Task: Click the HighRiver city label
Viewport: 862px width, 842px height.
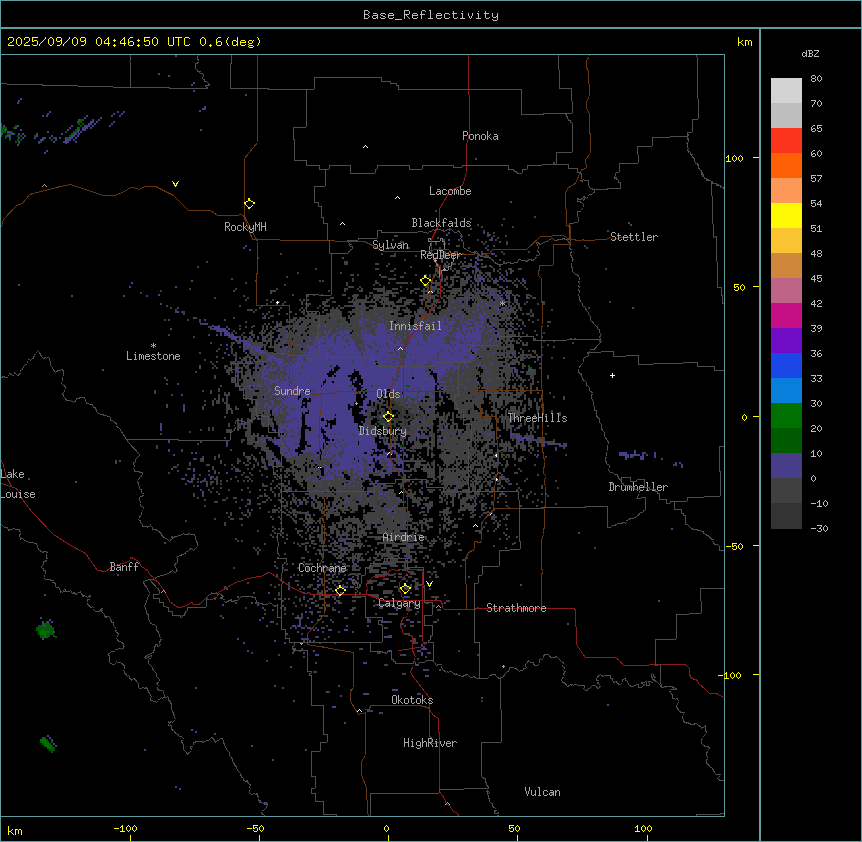Action: tap(430, 743)
